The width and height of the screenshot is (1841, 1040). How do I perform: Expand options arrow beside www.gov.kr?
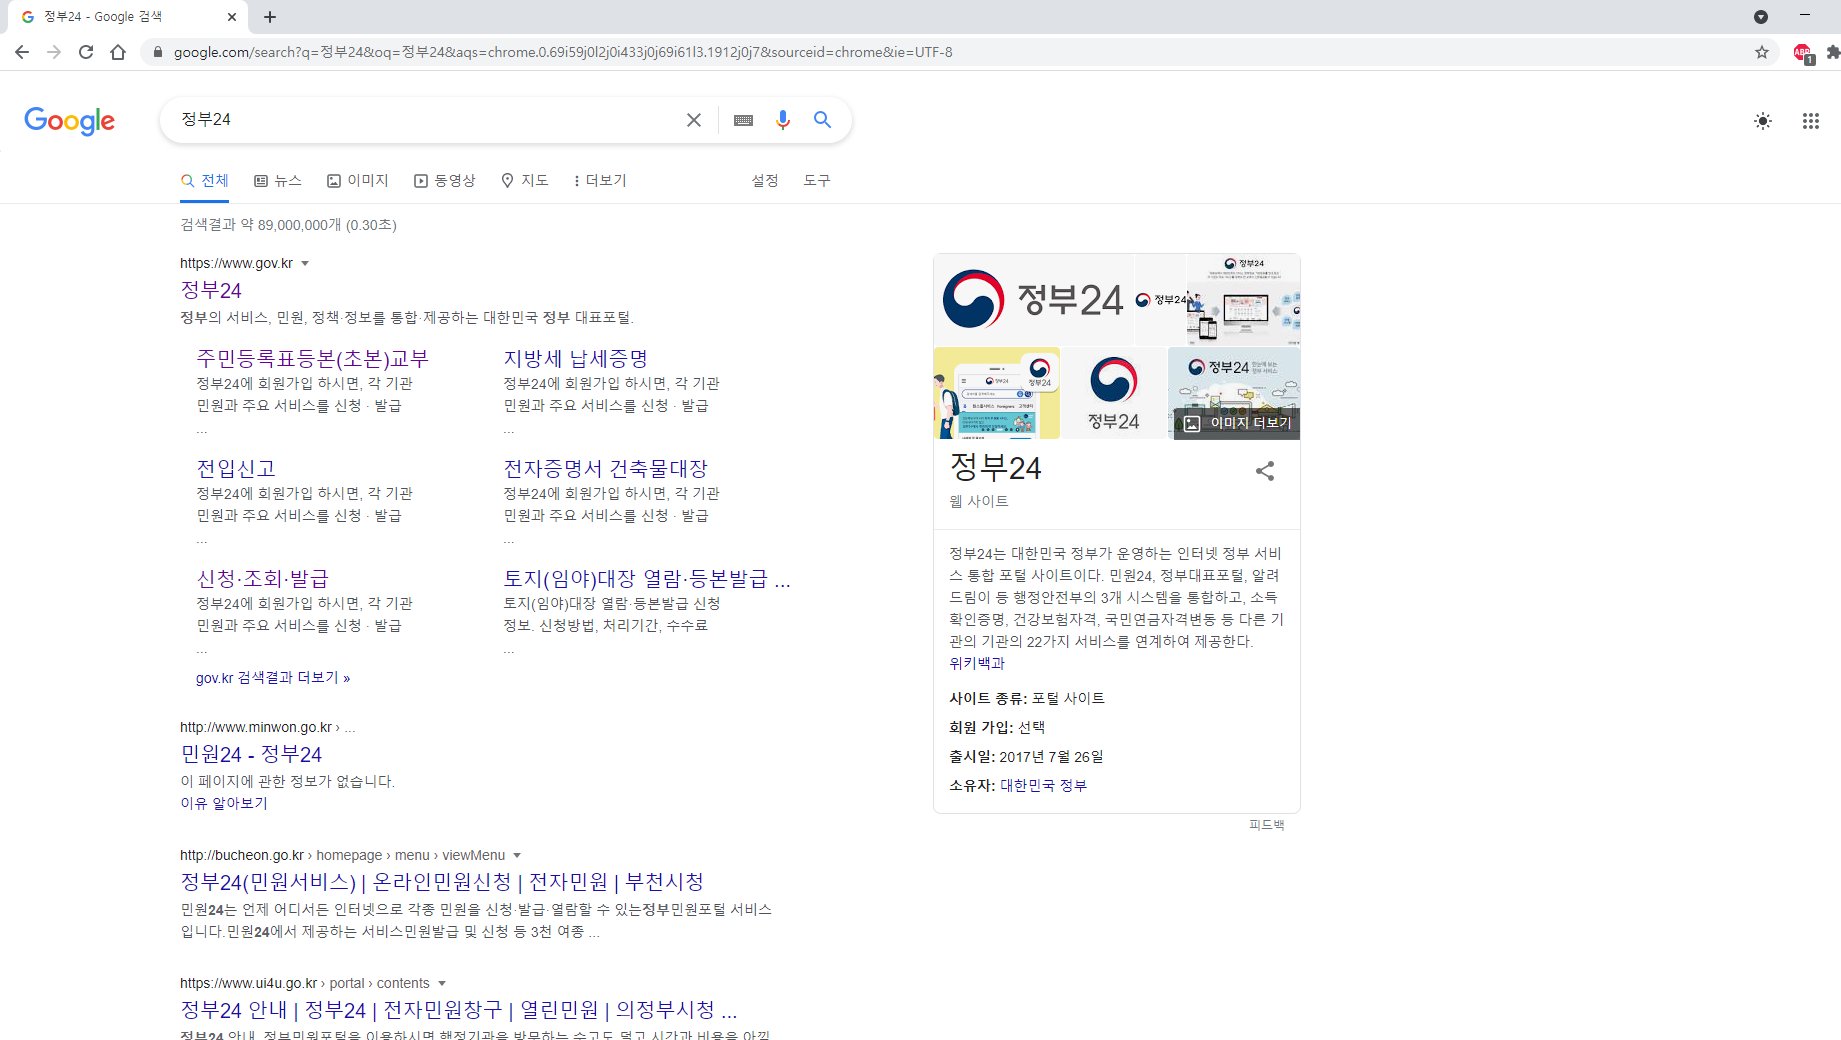(x=305, y=264)
